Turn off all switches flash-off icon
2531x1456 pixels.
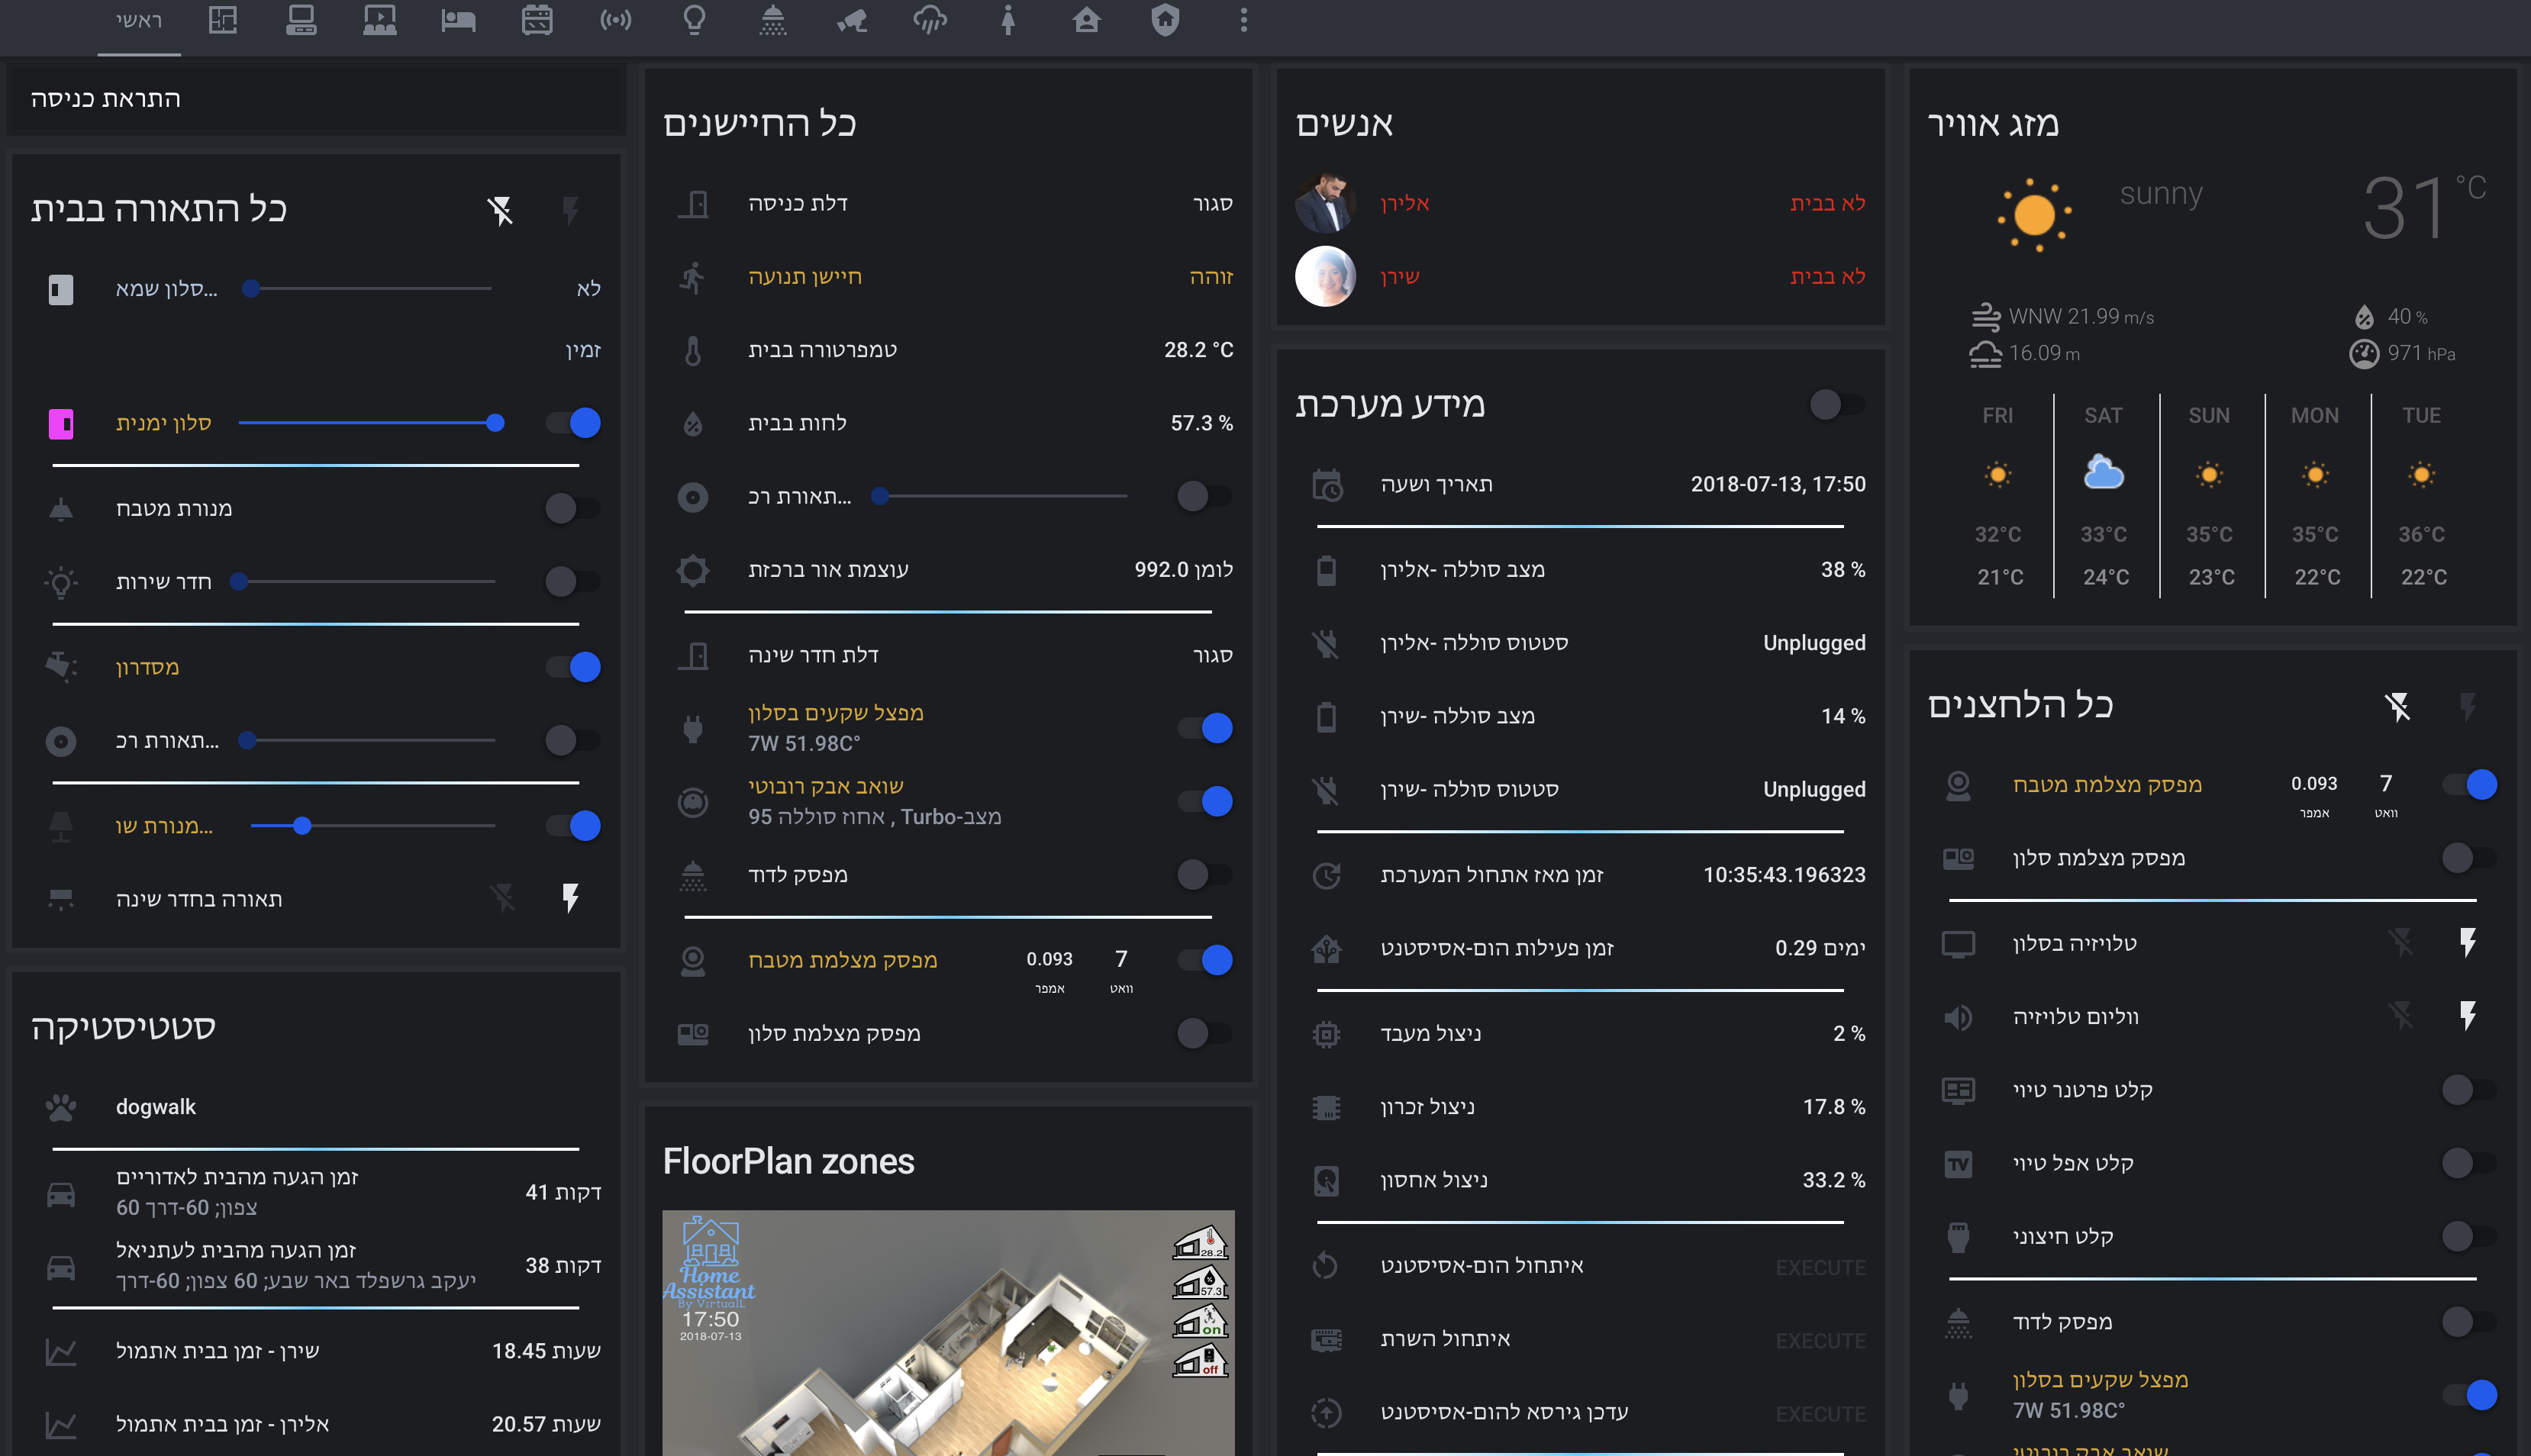pyautogui.click(x=2397, y=707)
